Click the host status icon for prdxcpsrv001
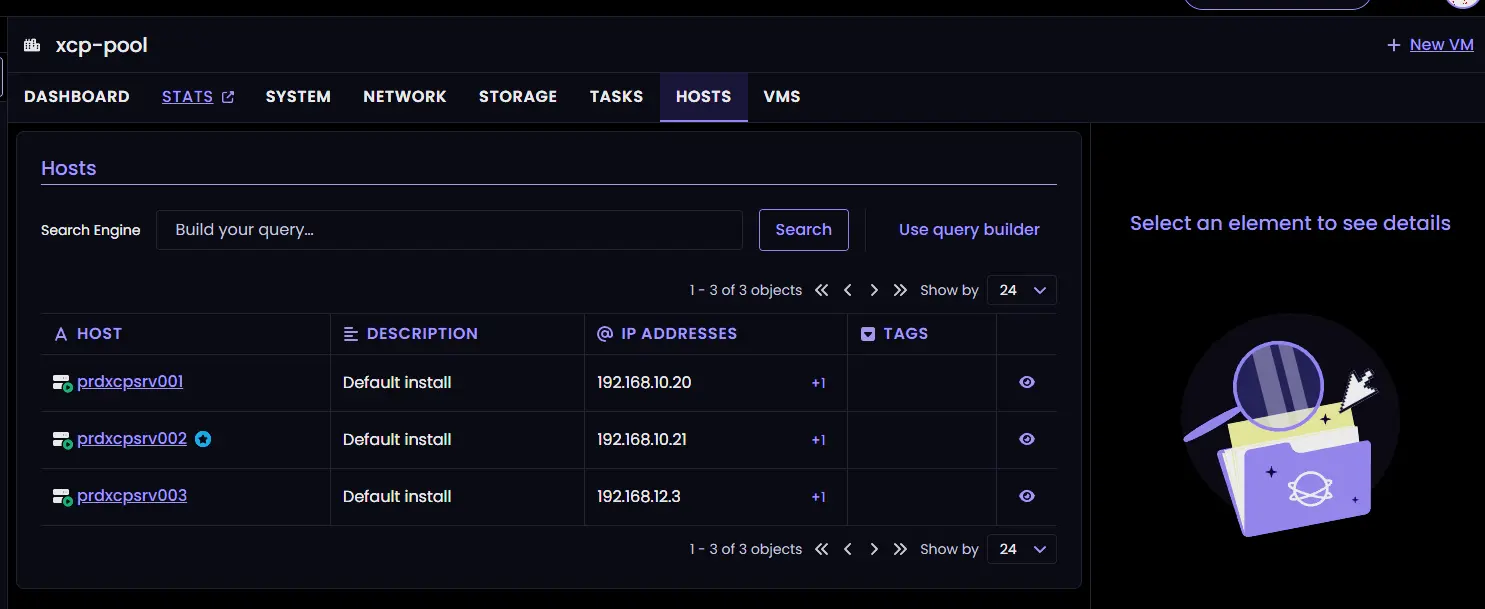 click(62, 383)
